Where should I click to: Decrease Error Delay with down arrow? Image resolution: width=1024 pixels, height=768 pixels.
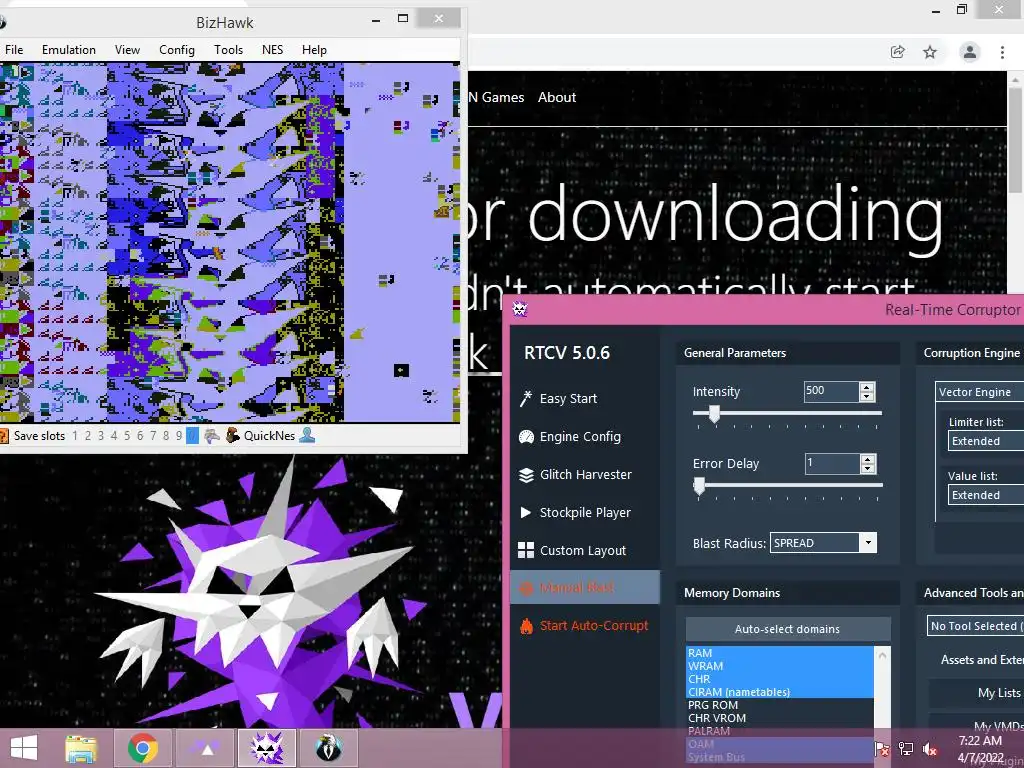click(x=867, y=468)
